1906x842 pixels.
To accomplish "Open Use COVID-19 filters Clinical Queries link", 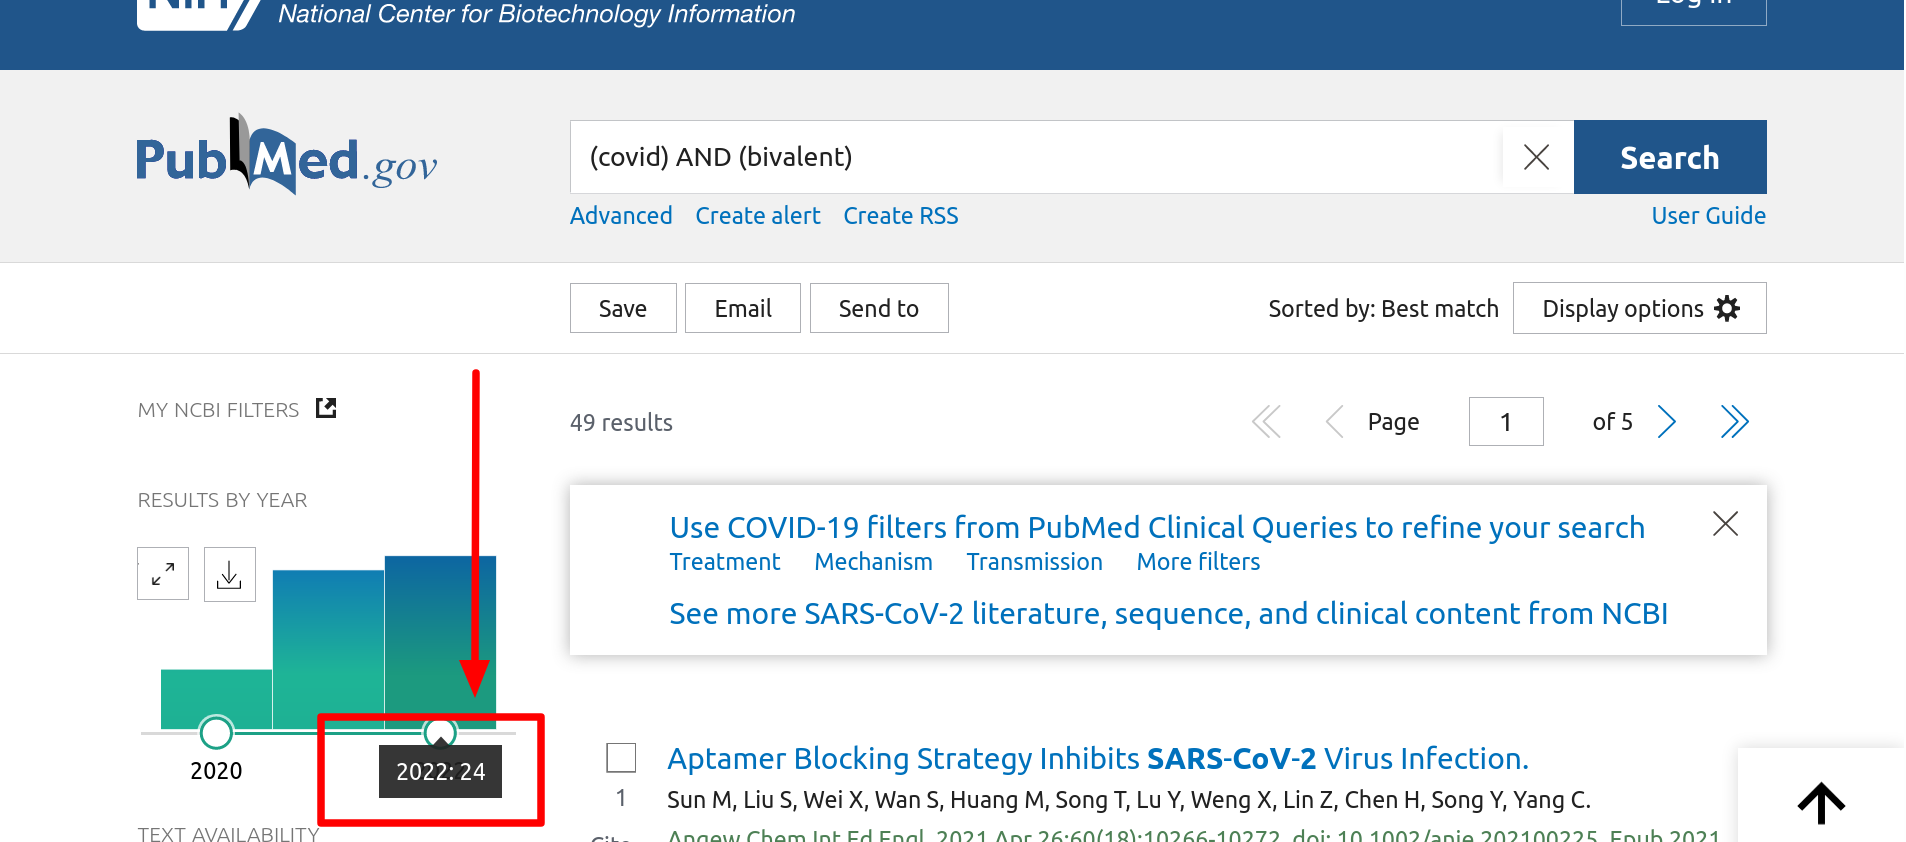I will click(1157, 527).
